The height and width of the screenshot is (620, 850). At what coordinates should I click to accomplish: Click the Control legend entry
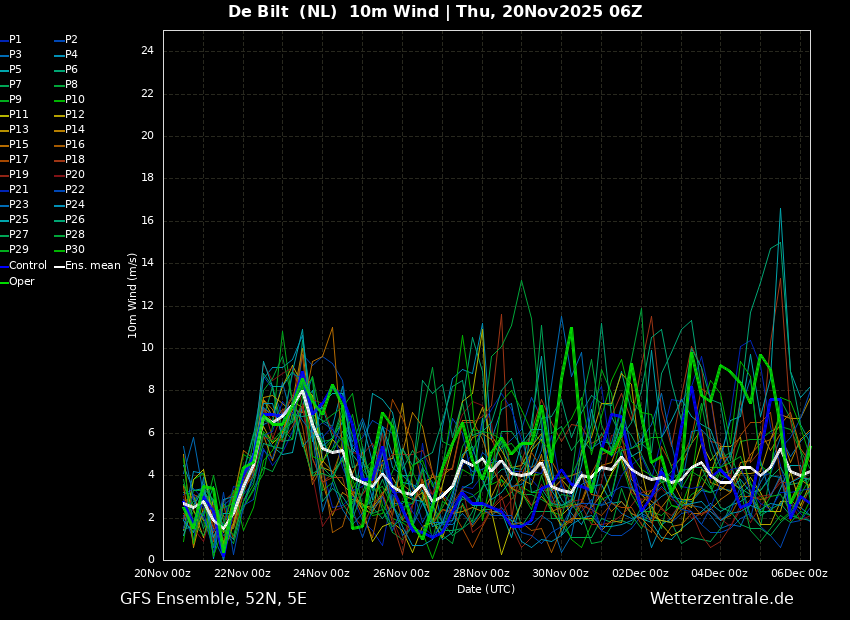(23, 266)
